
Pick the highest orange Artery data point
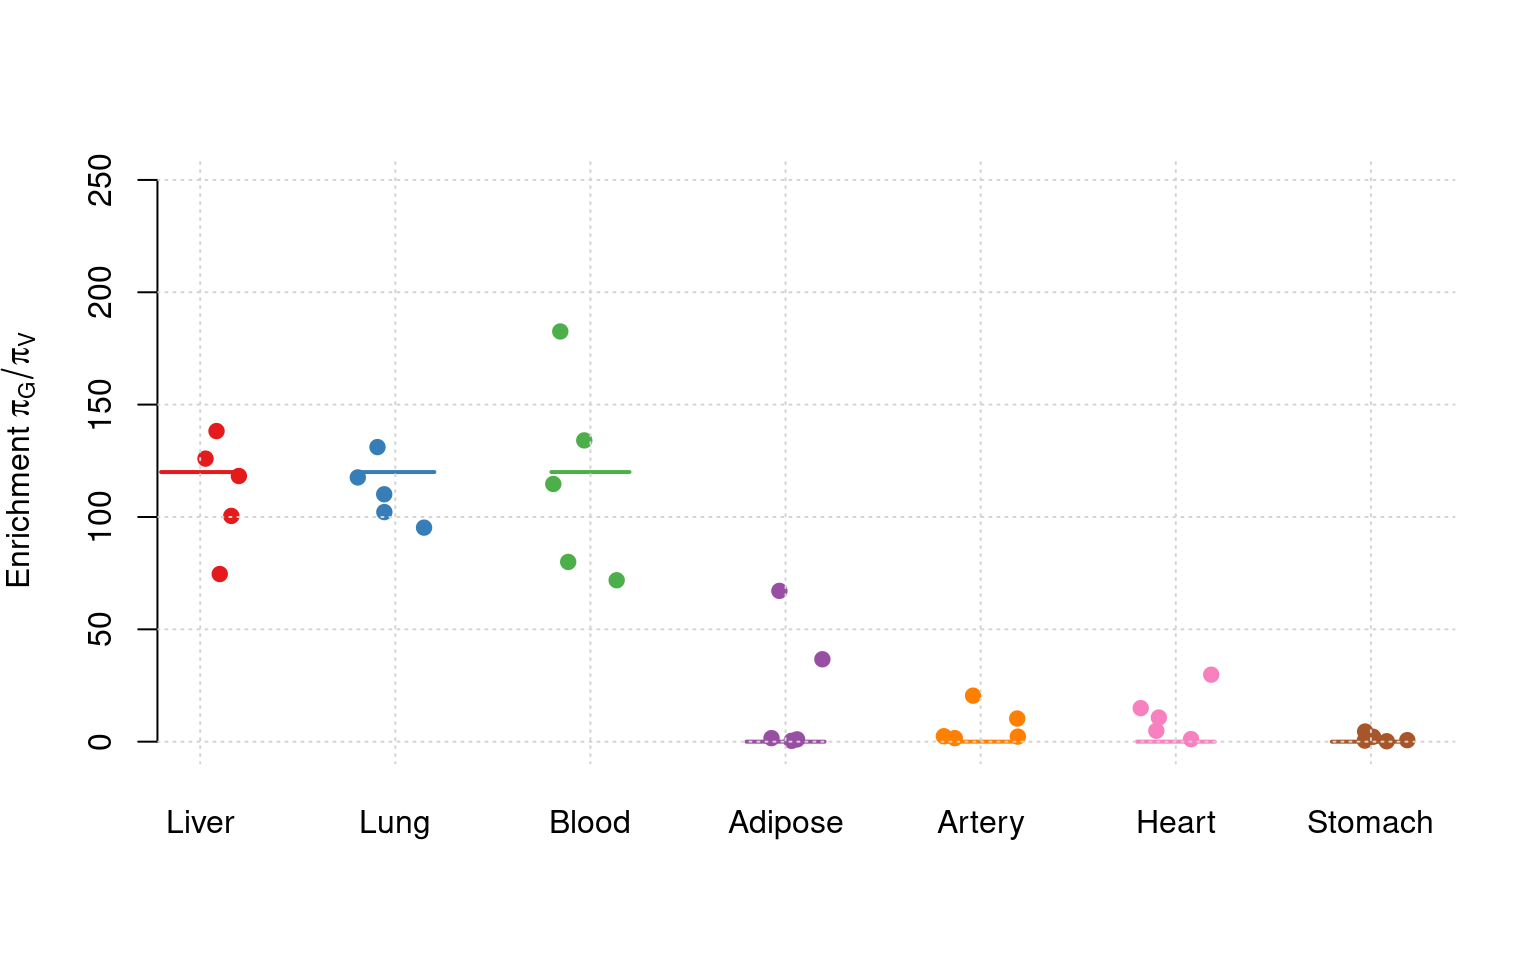coord(973,696)
